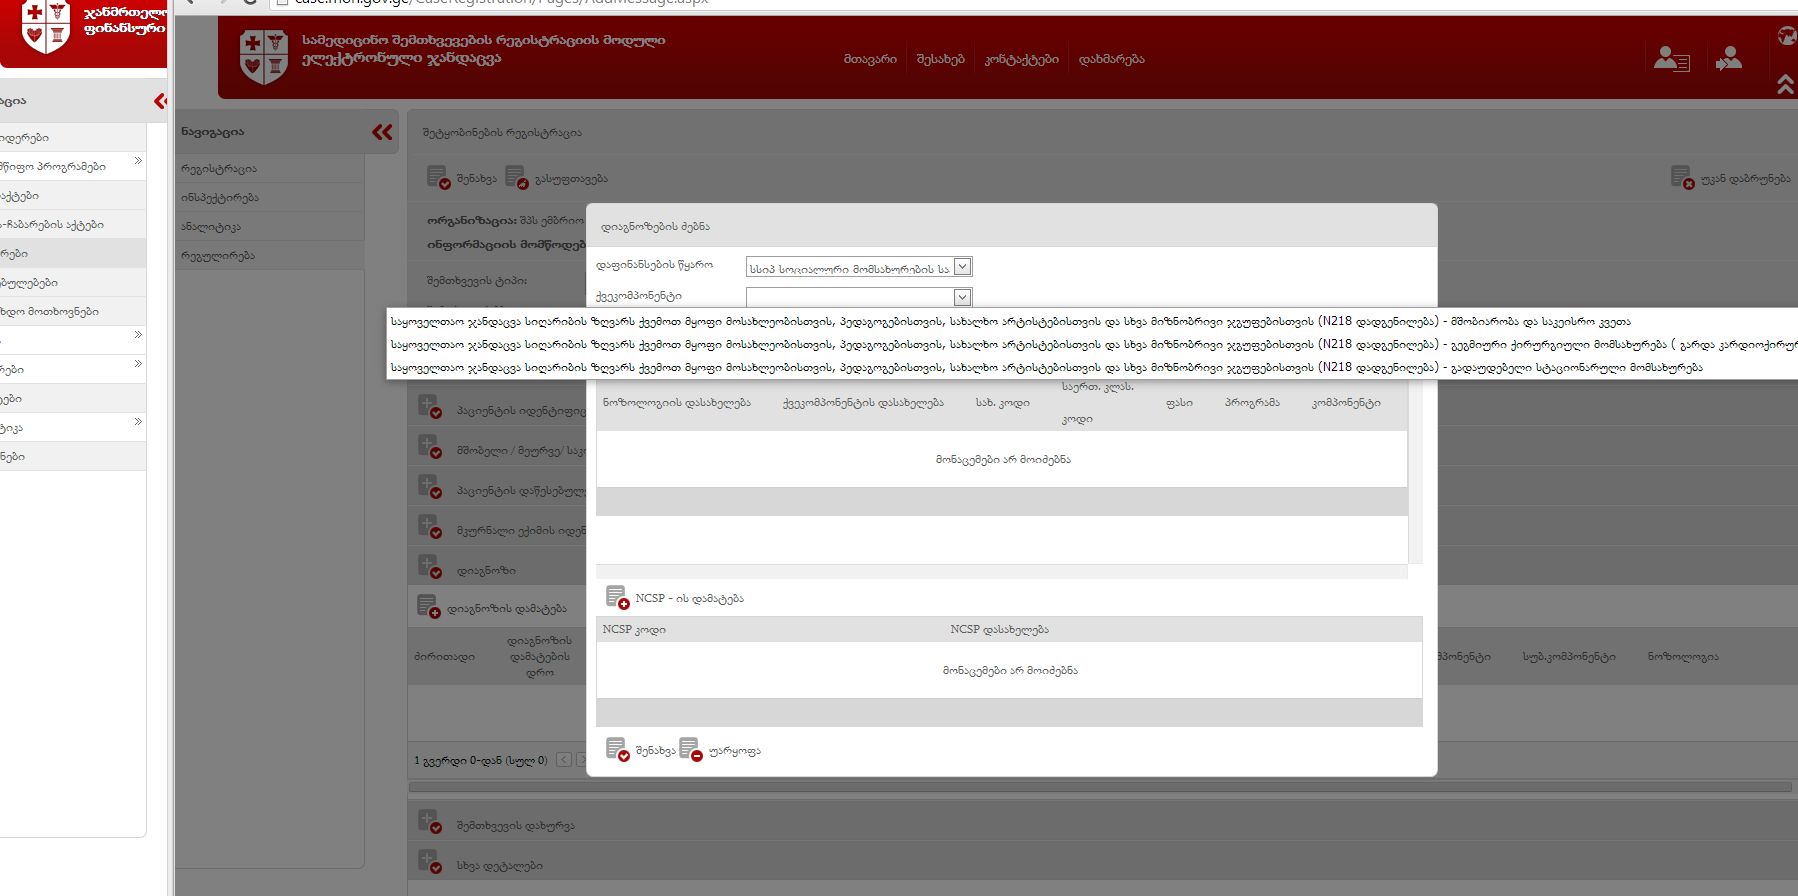This screenshot has height=896, width=1798.
Task: Click the user login arrow icon in the header
Action: tap(1728, 59)
